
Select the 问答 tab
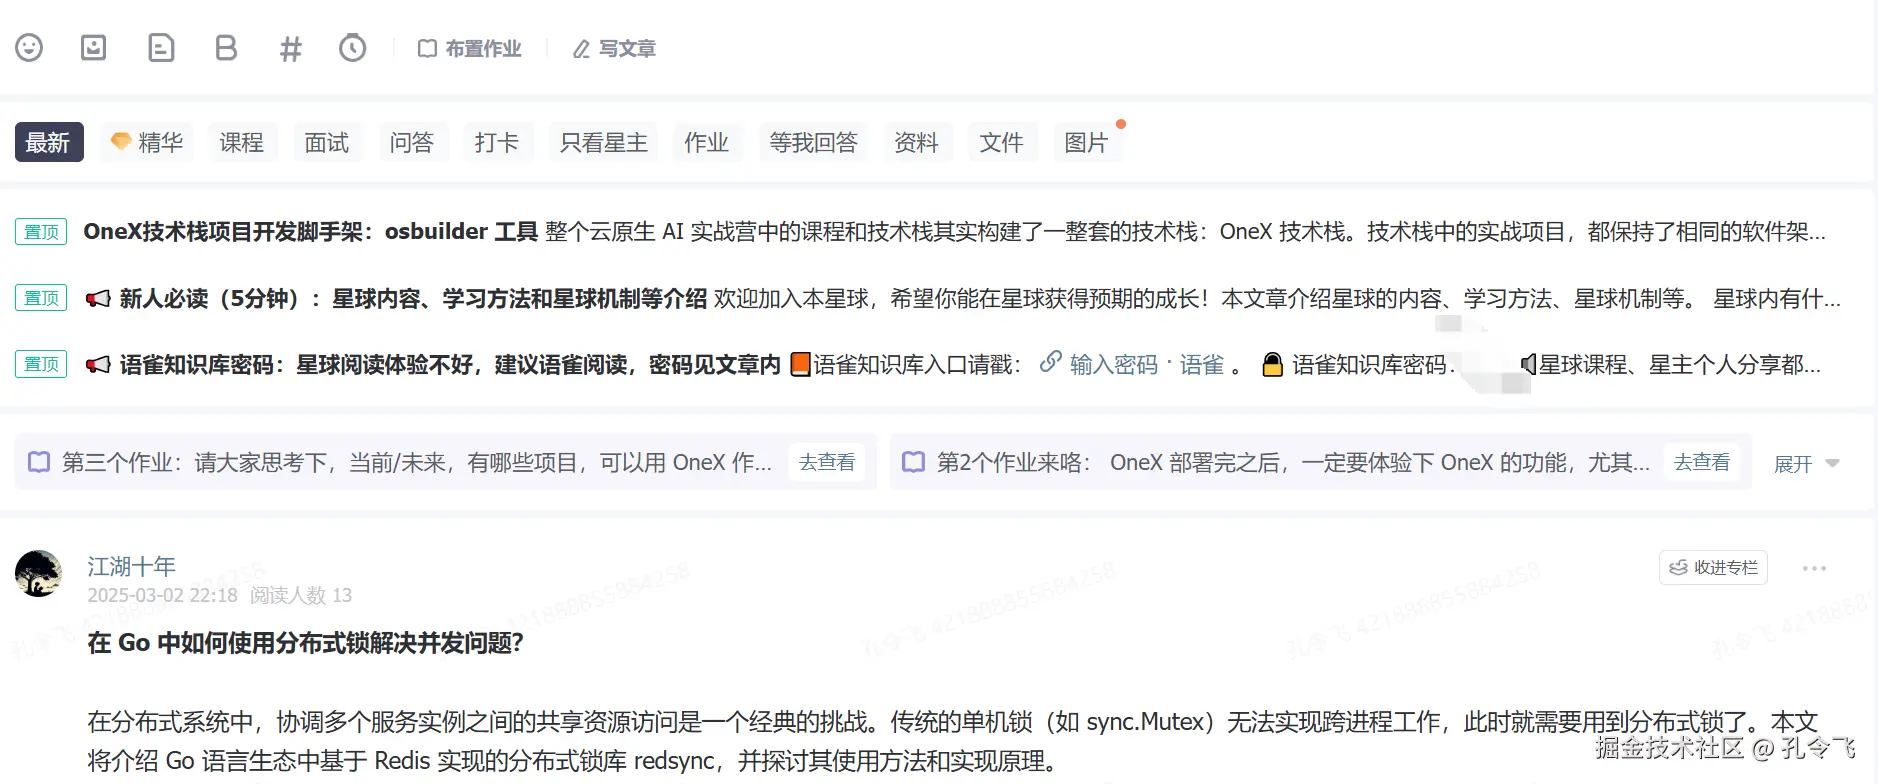(x=412, y=142)
